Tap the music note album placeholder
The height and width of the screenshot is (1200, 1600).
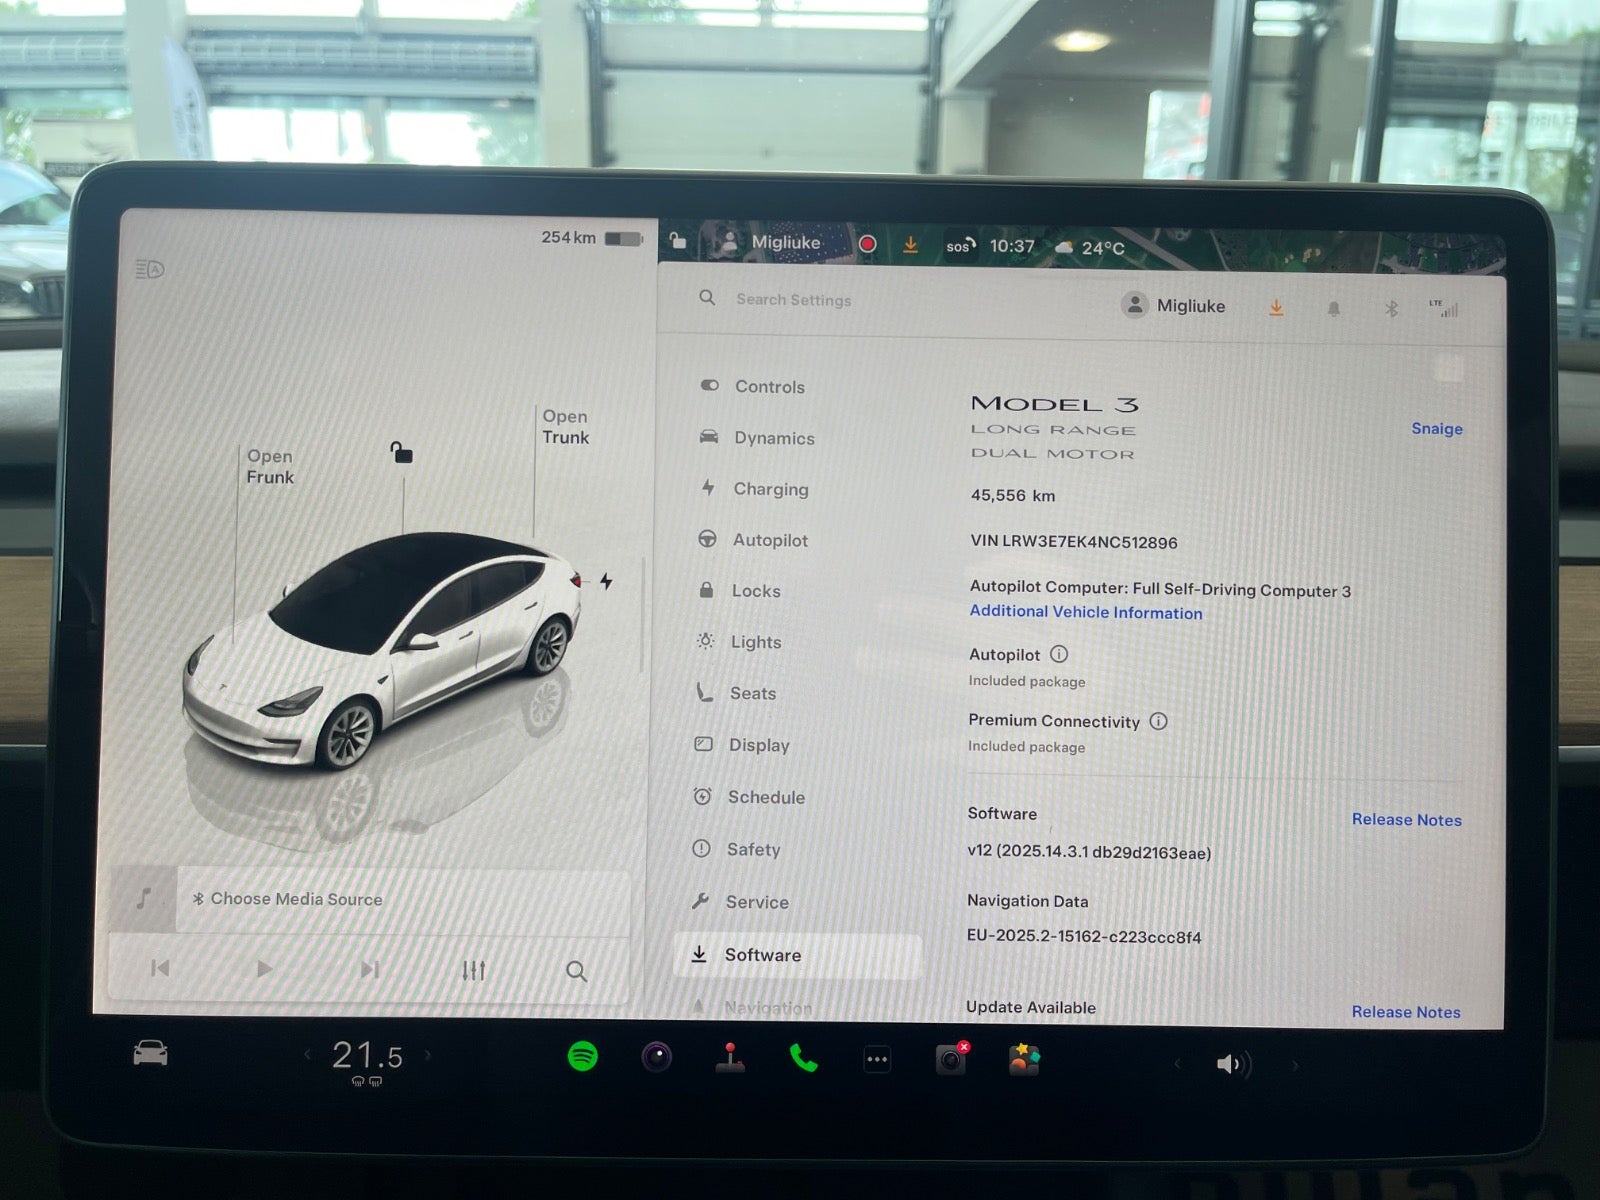pos(143,898)
